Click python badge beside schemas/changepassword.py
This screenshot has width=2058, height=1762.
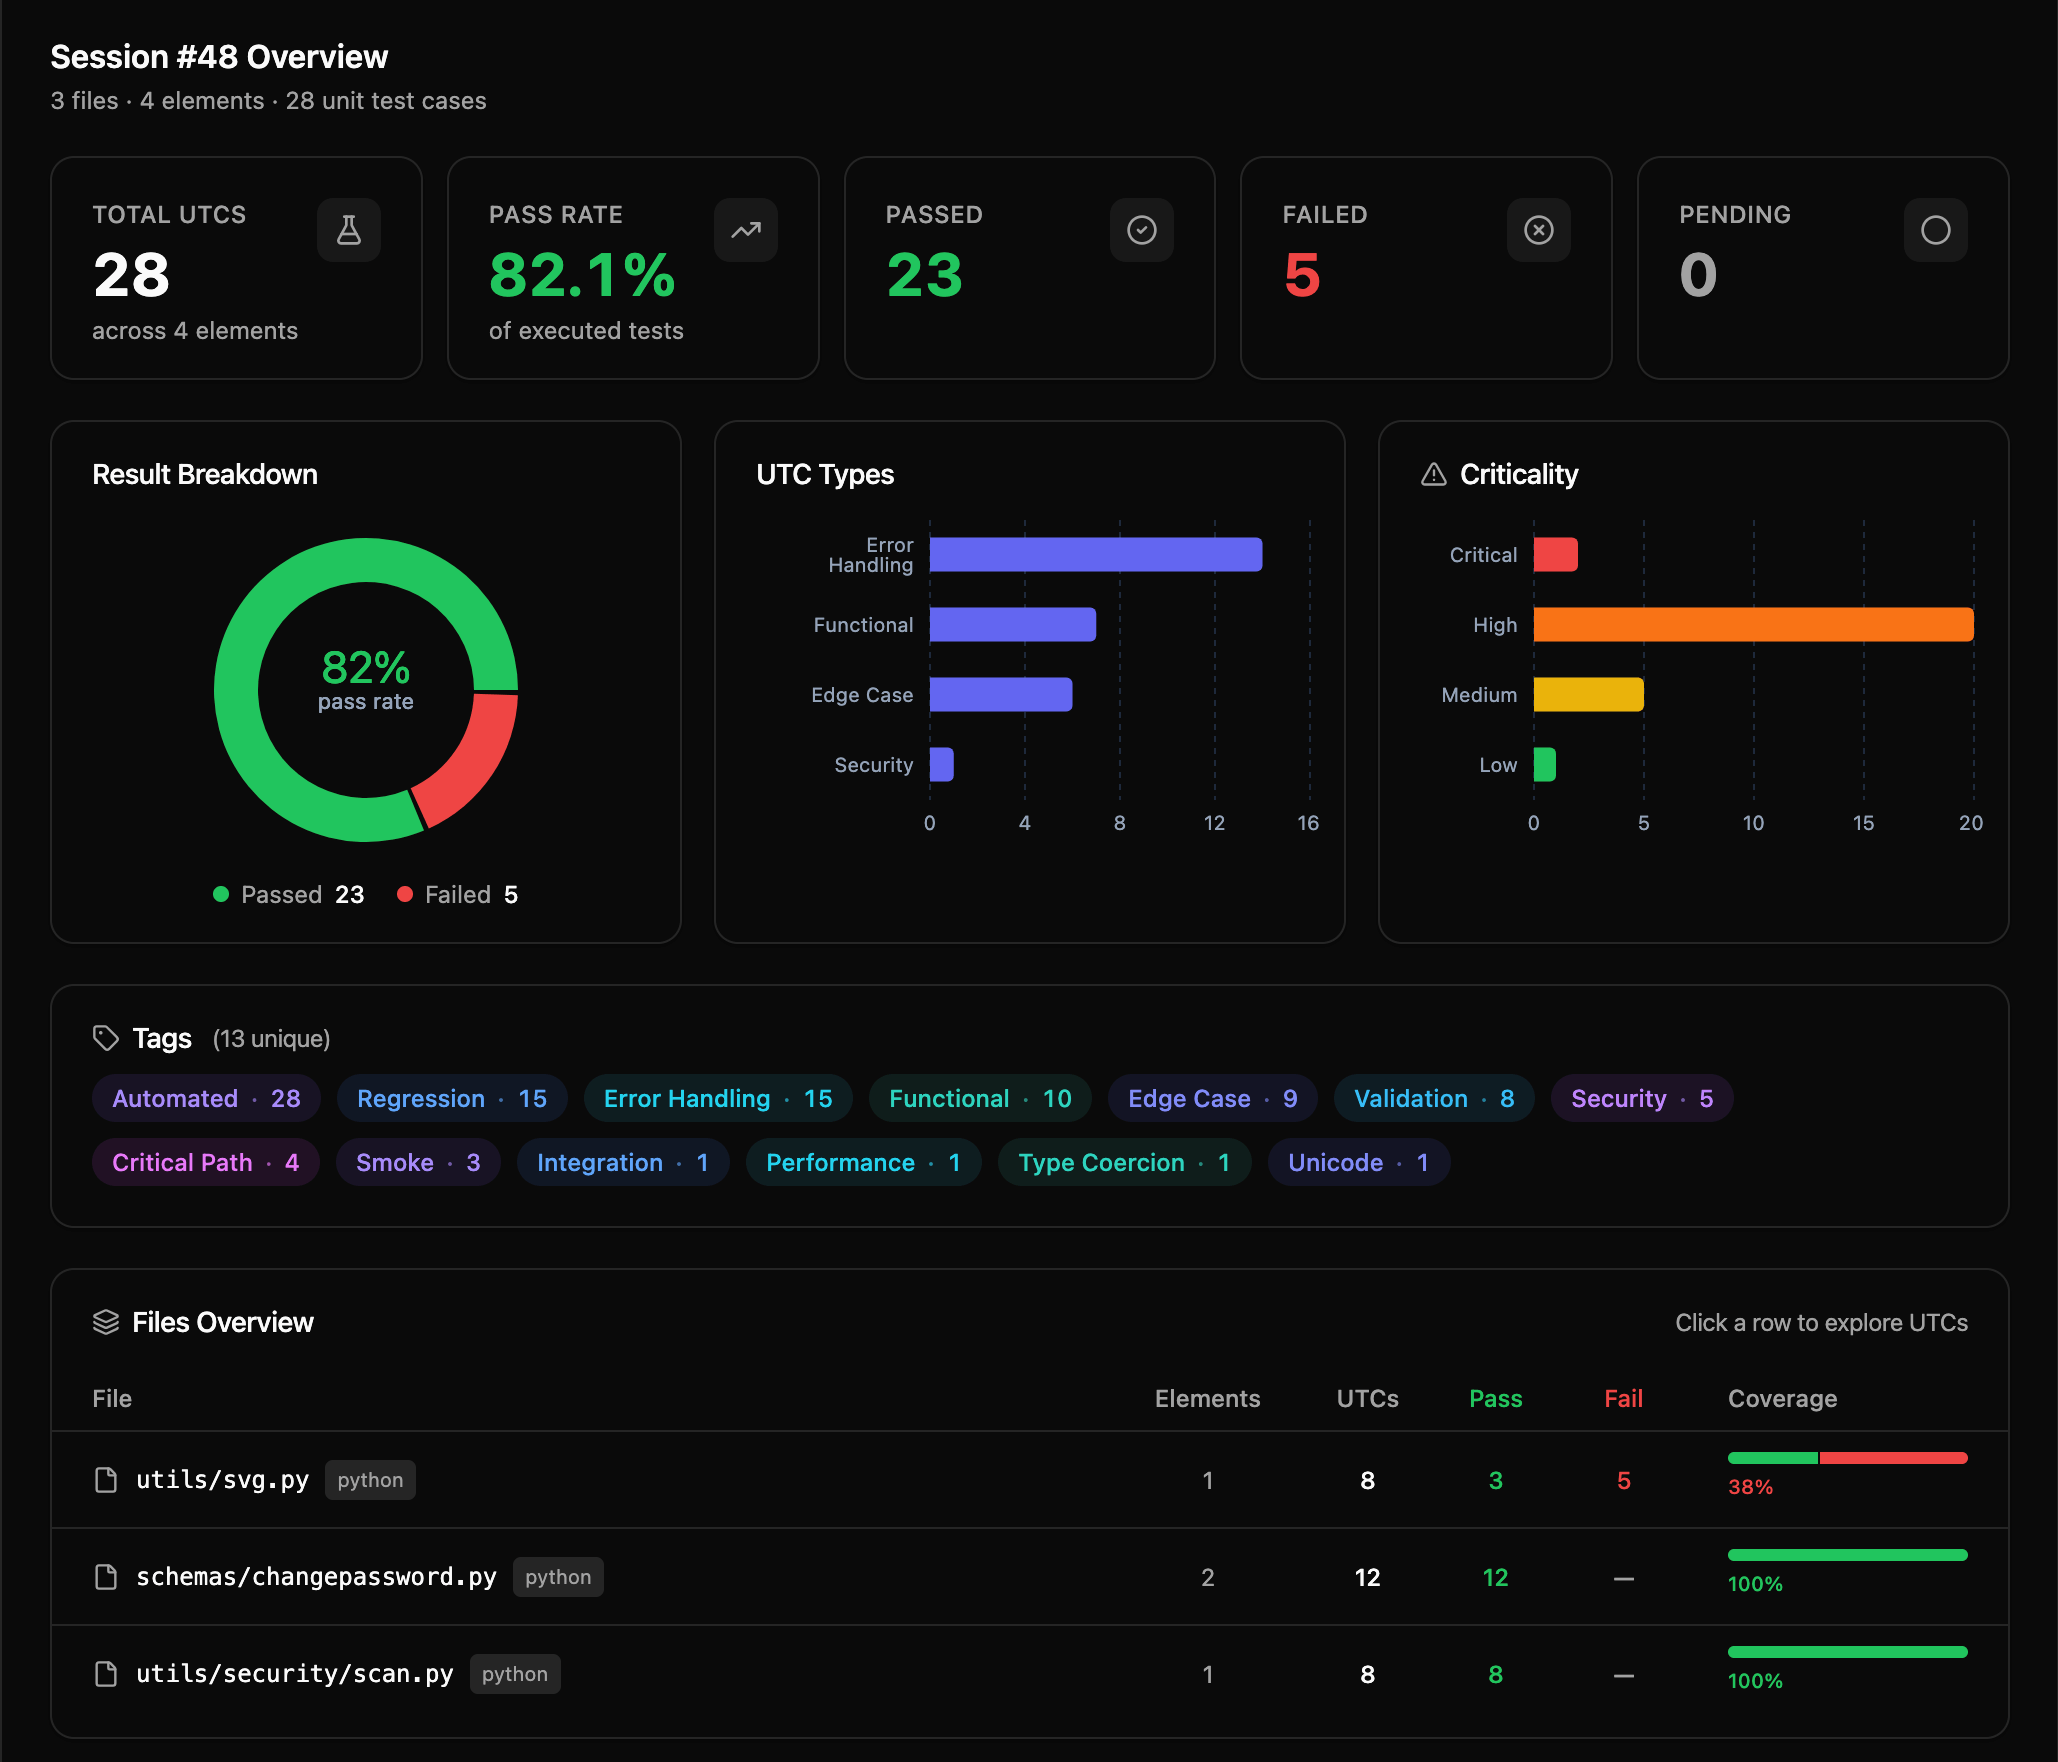pos(558,1577)
